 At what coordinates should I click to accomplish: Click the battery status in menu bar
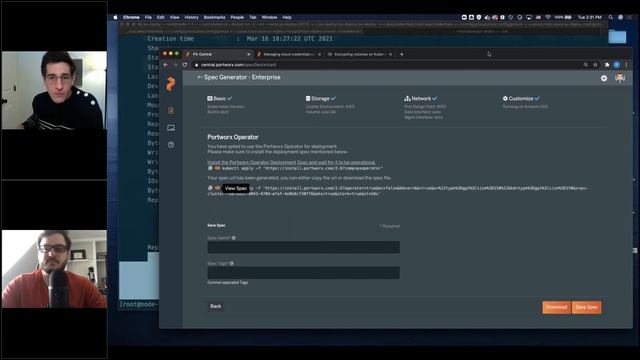point(563,17)
